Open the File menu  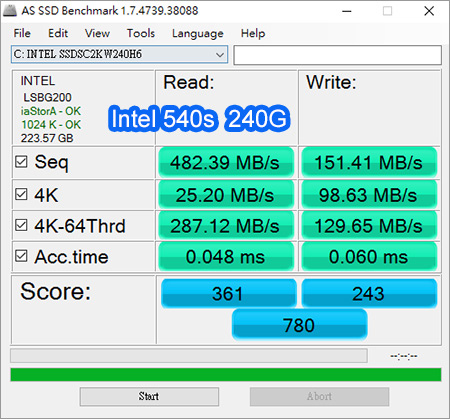[x=22, y=33]
